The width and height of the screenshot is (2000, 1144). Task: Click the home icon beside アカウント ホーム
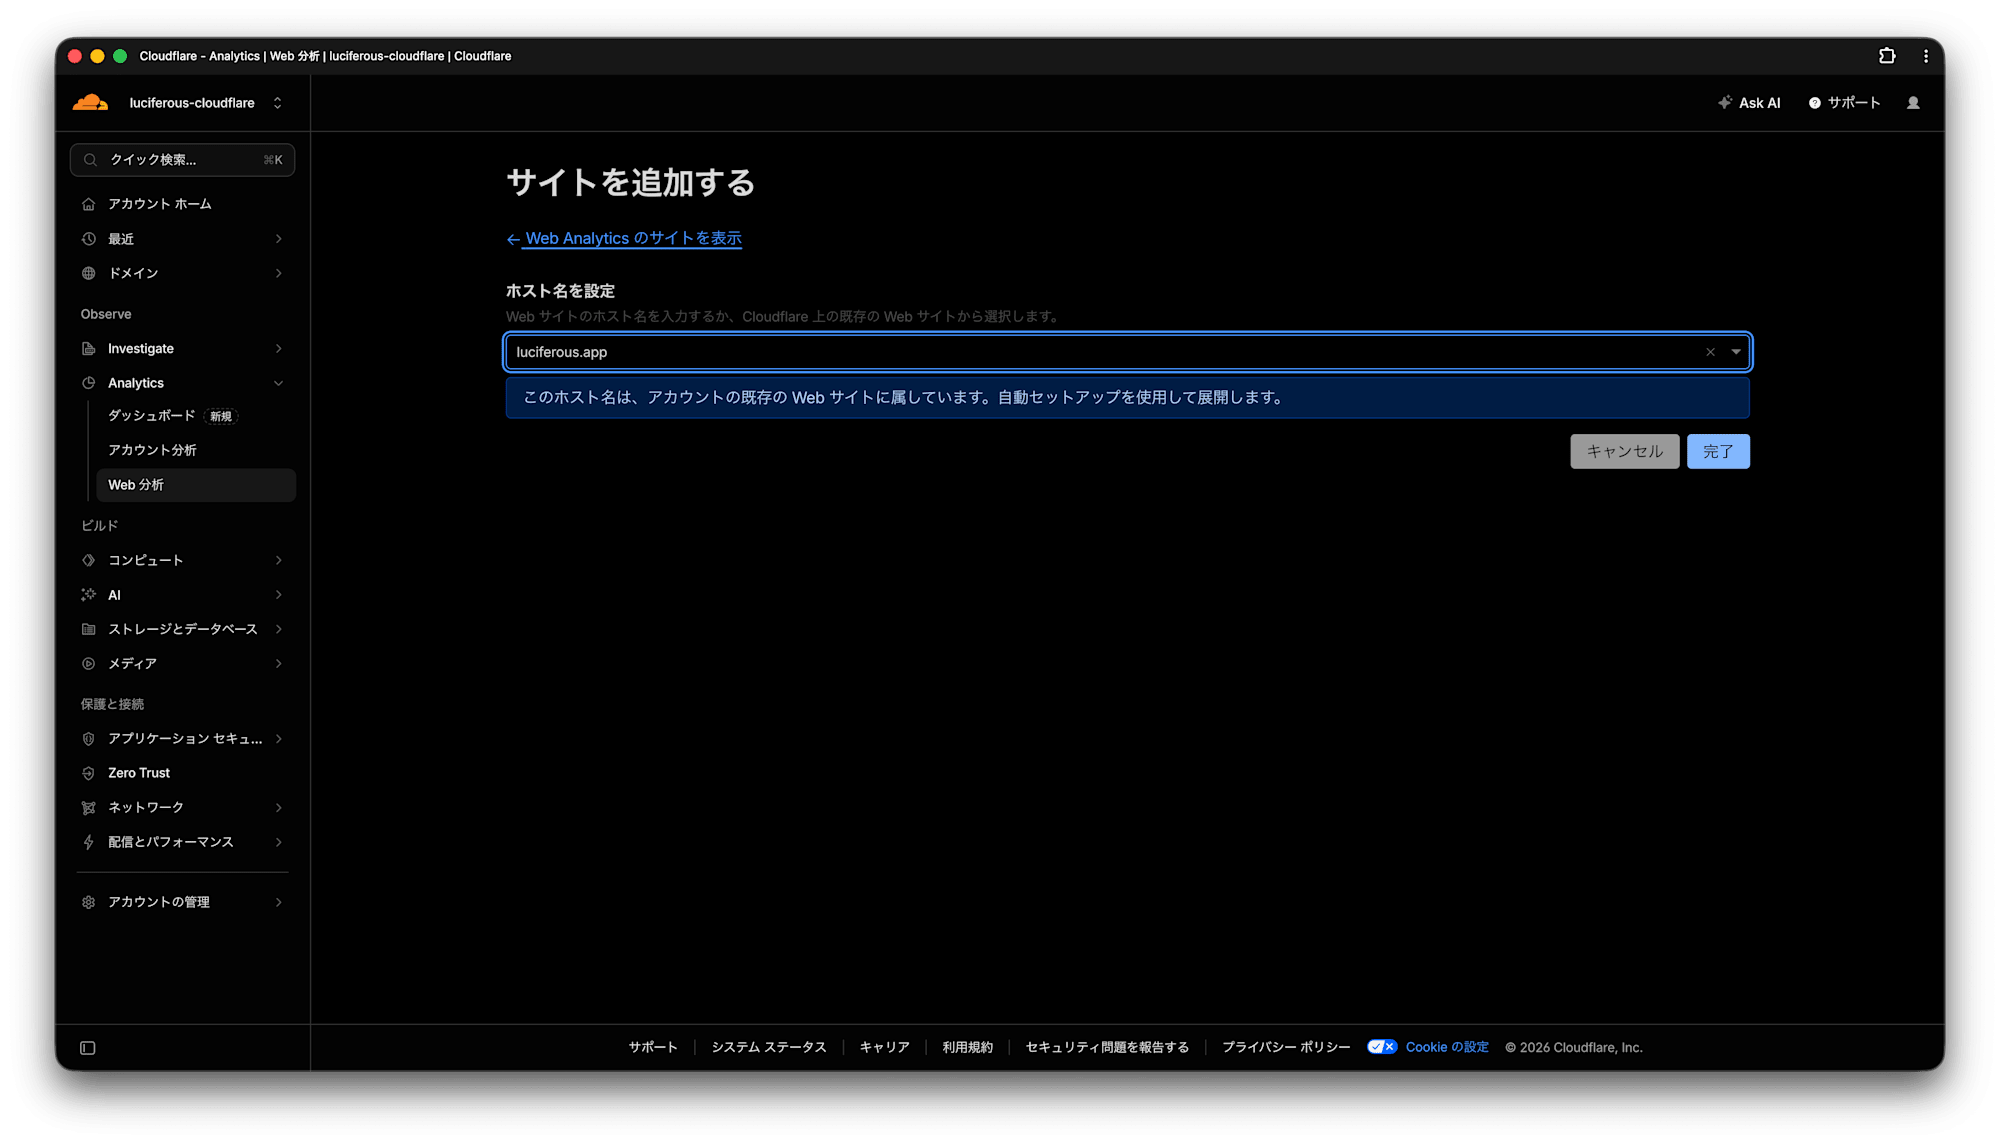(x=89, y=204)
